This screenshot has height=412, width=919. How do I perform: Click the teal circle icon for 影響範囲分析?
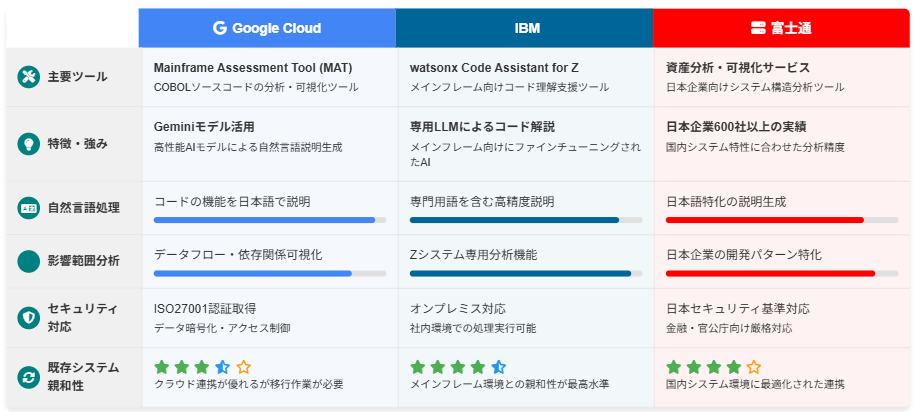(28, 261)
